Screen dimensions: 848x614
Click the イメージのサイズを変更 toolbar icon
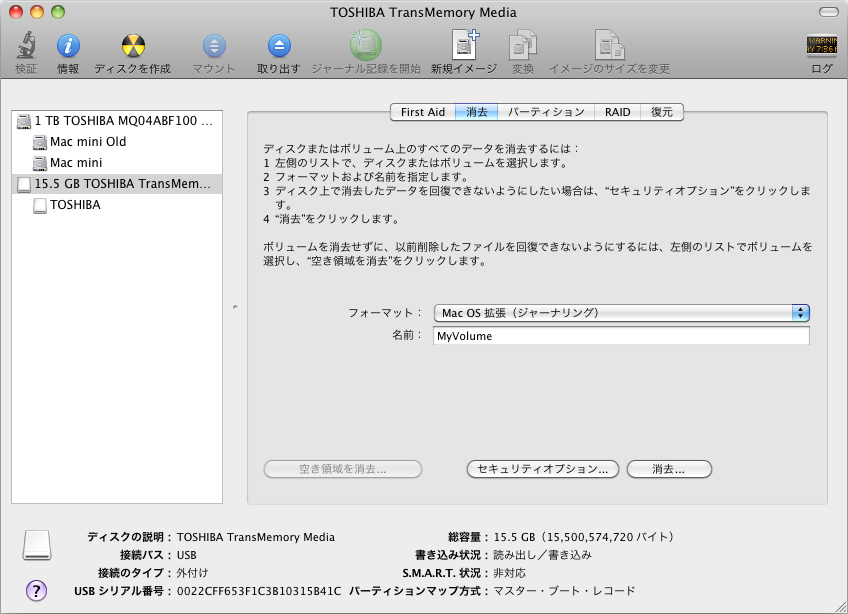click(x=610, y=45)
